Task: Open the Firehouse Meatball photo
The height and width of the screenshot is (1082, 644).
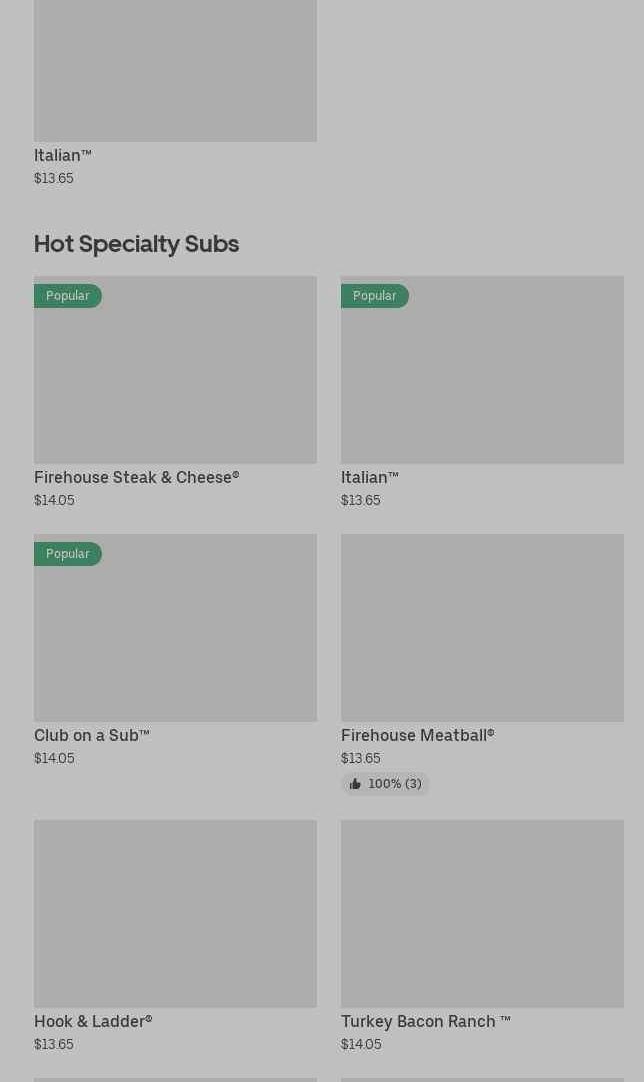Action: click(482, 628)
